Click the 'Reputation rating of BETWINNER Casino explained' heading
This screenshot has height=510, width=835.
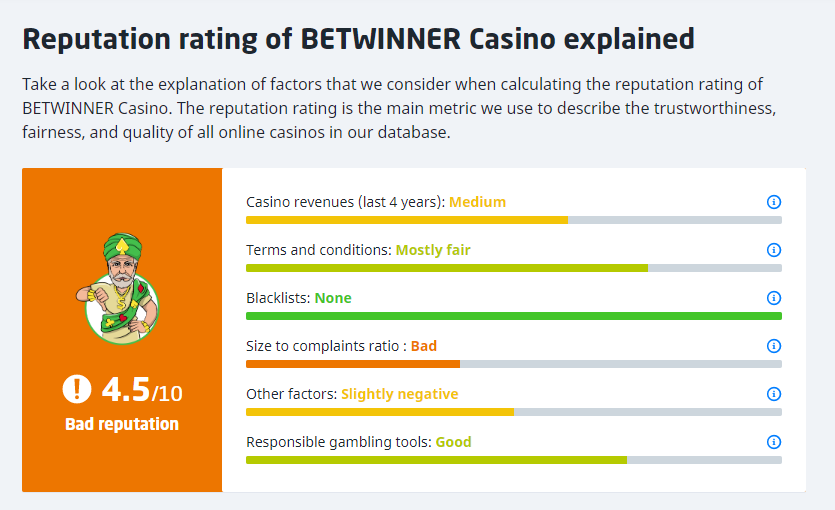coord(358,39)
